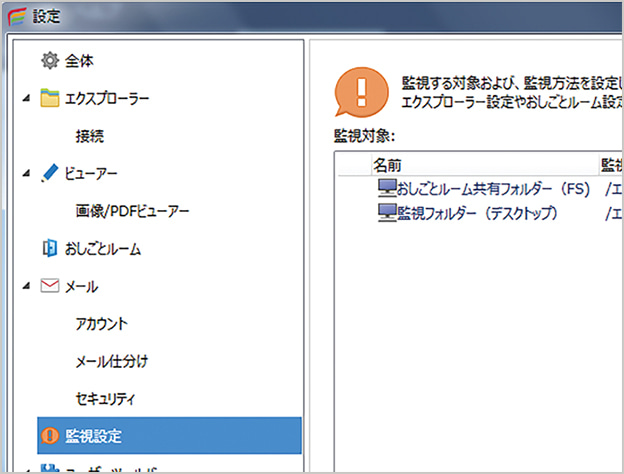Click the envelope icon for メール
Viewport: 624px width, 474px height.
point(50,286)
